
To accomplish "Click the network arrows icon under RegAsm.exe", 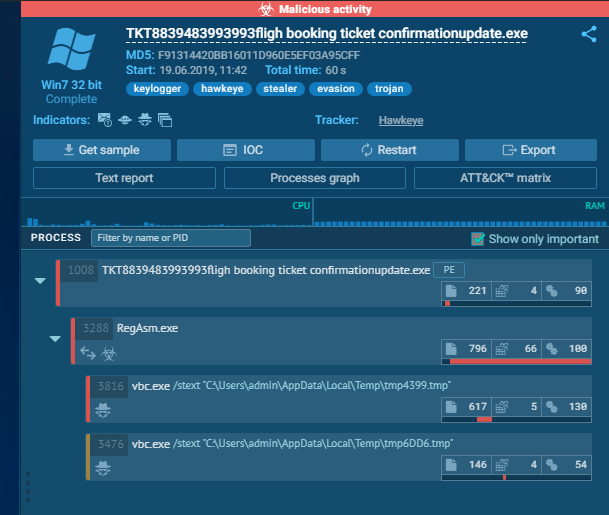I will coord(88,353).
